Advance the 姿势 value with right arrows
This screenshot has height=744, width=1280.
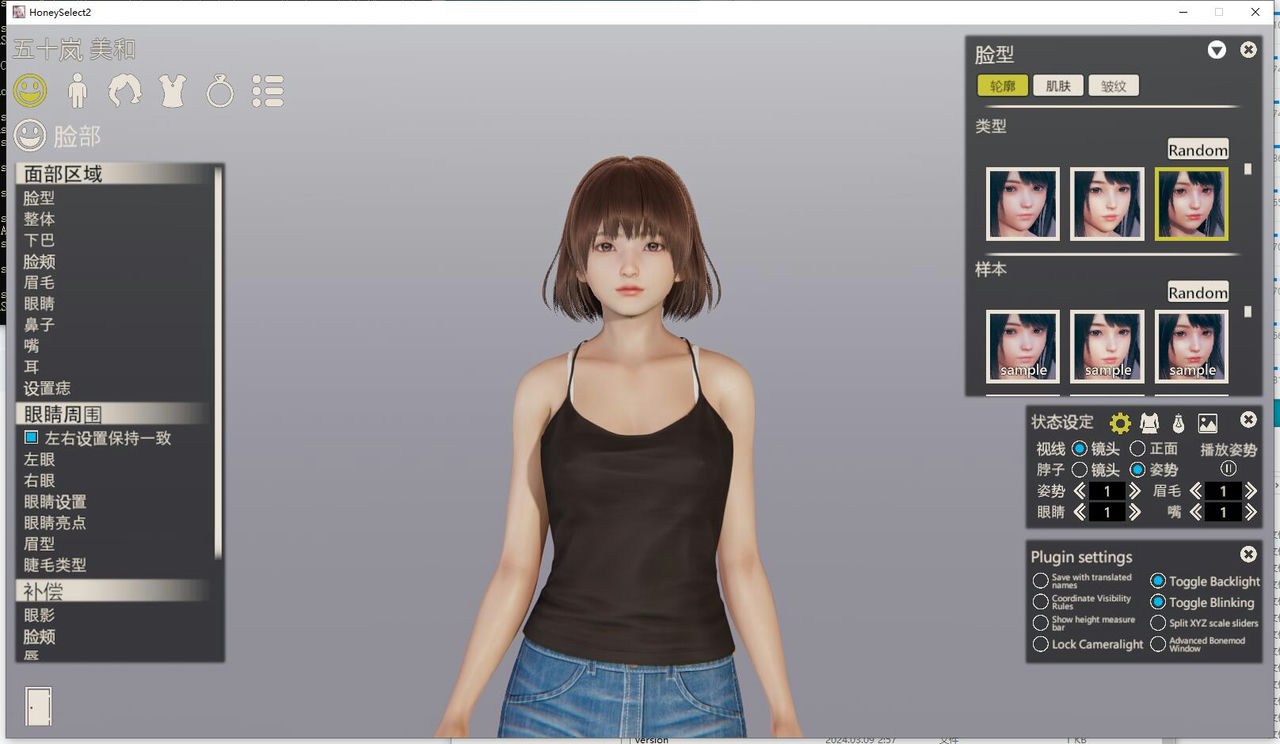coord(1133,491)
